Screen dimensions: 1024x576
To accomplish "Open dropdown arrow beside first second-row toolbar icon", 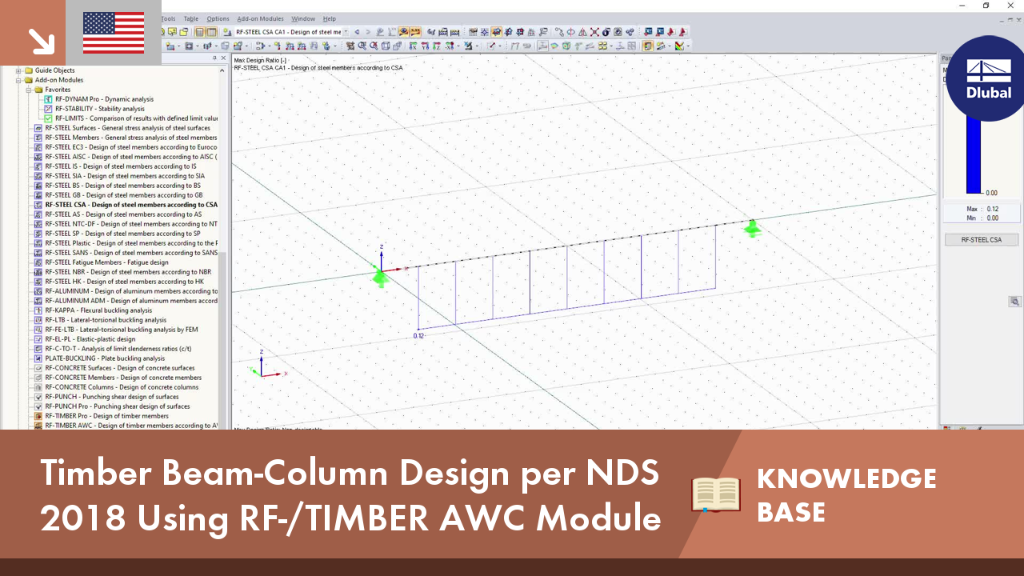I will coord(178,46).
